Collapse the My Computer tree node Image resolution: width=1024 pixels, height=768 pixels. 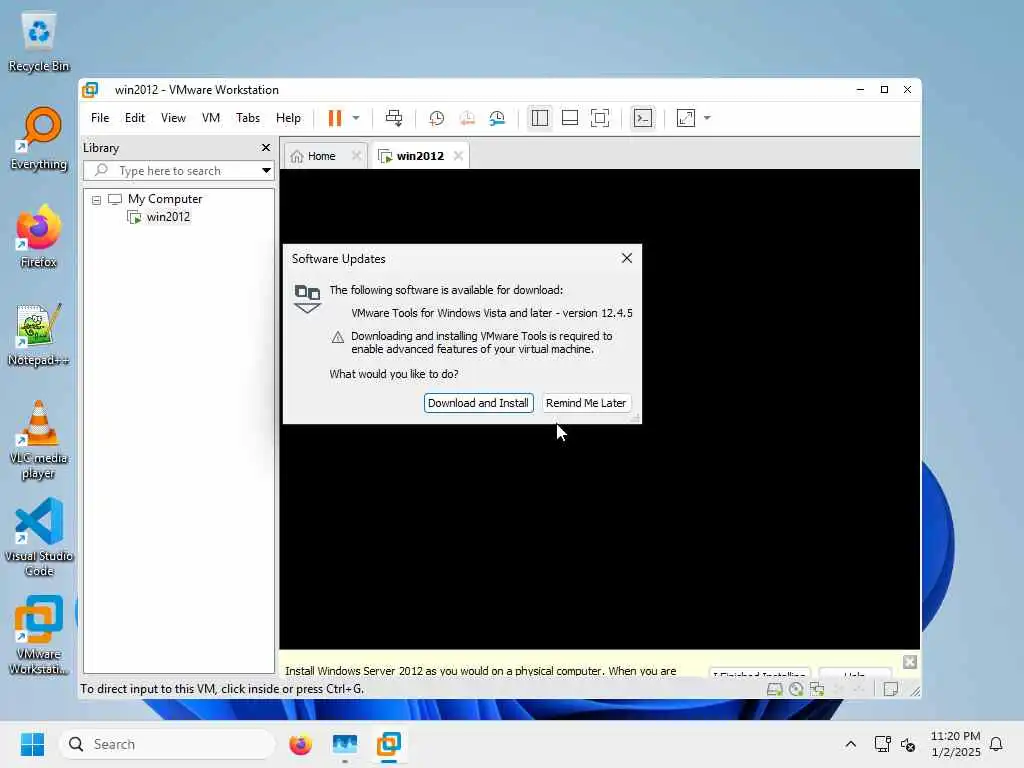tap(97, 200)
